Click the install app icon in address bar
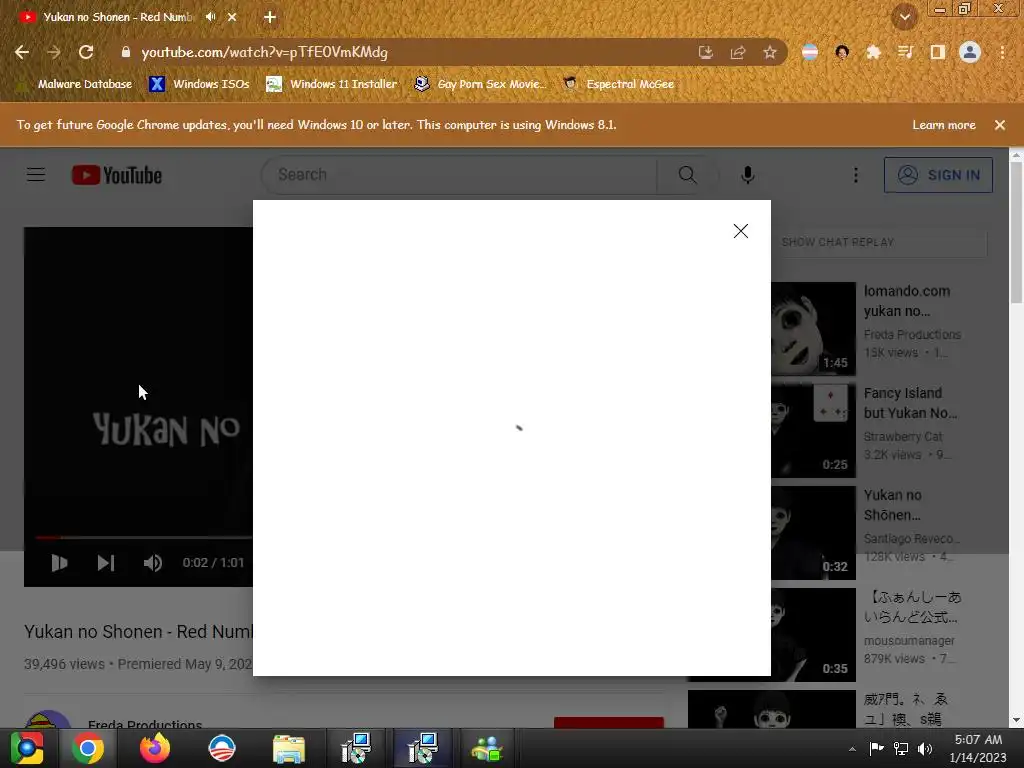Screen dimensions: 1024x768 [706, 52]
